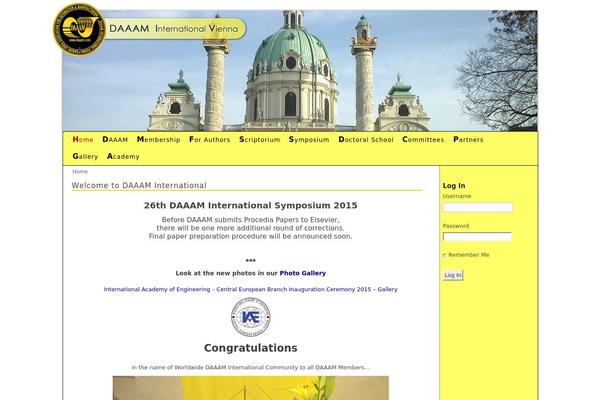Click the Karlskirche header image
The image size is (600, 400).
pos(300,70)
